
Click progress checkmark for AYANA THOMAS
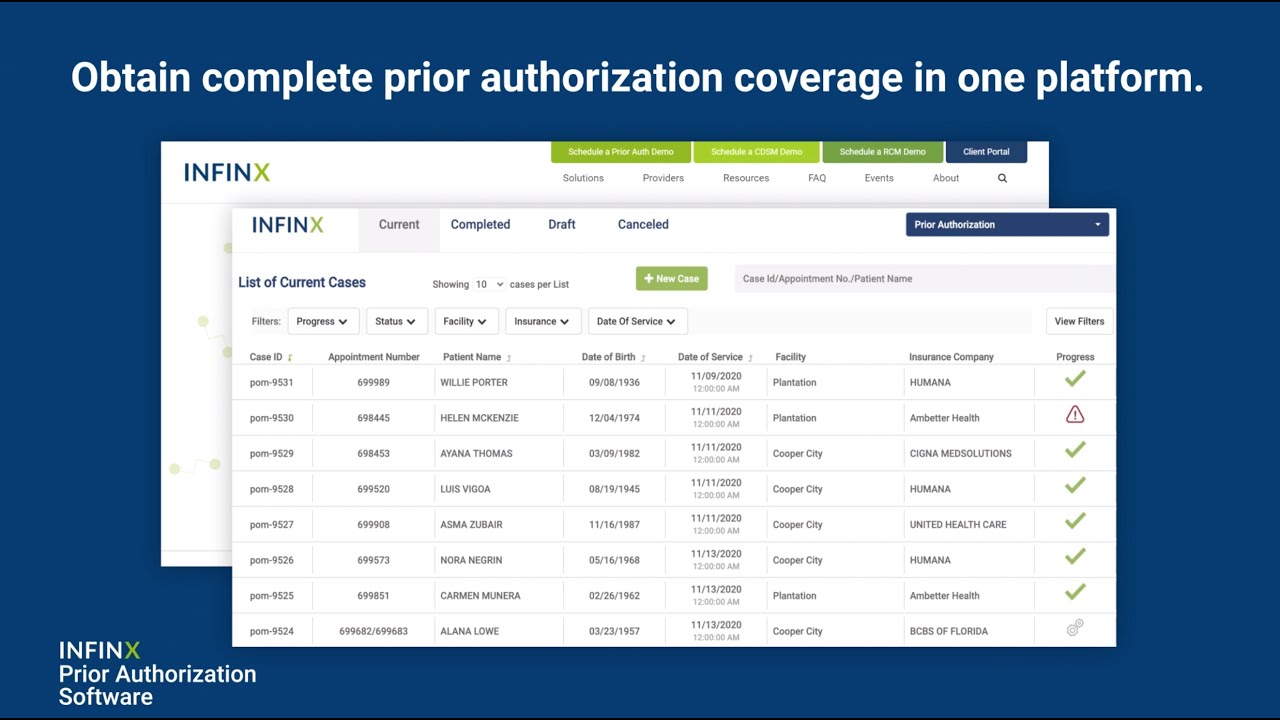(x=1075, y=450)
